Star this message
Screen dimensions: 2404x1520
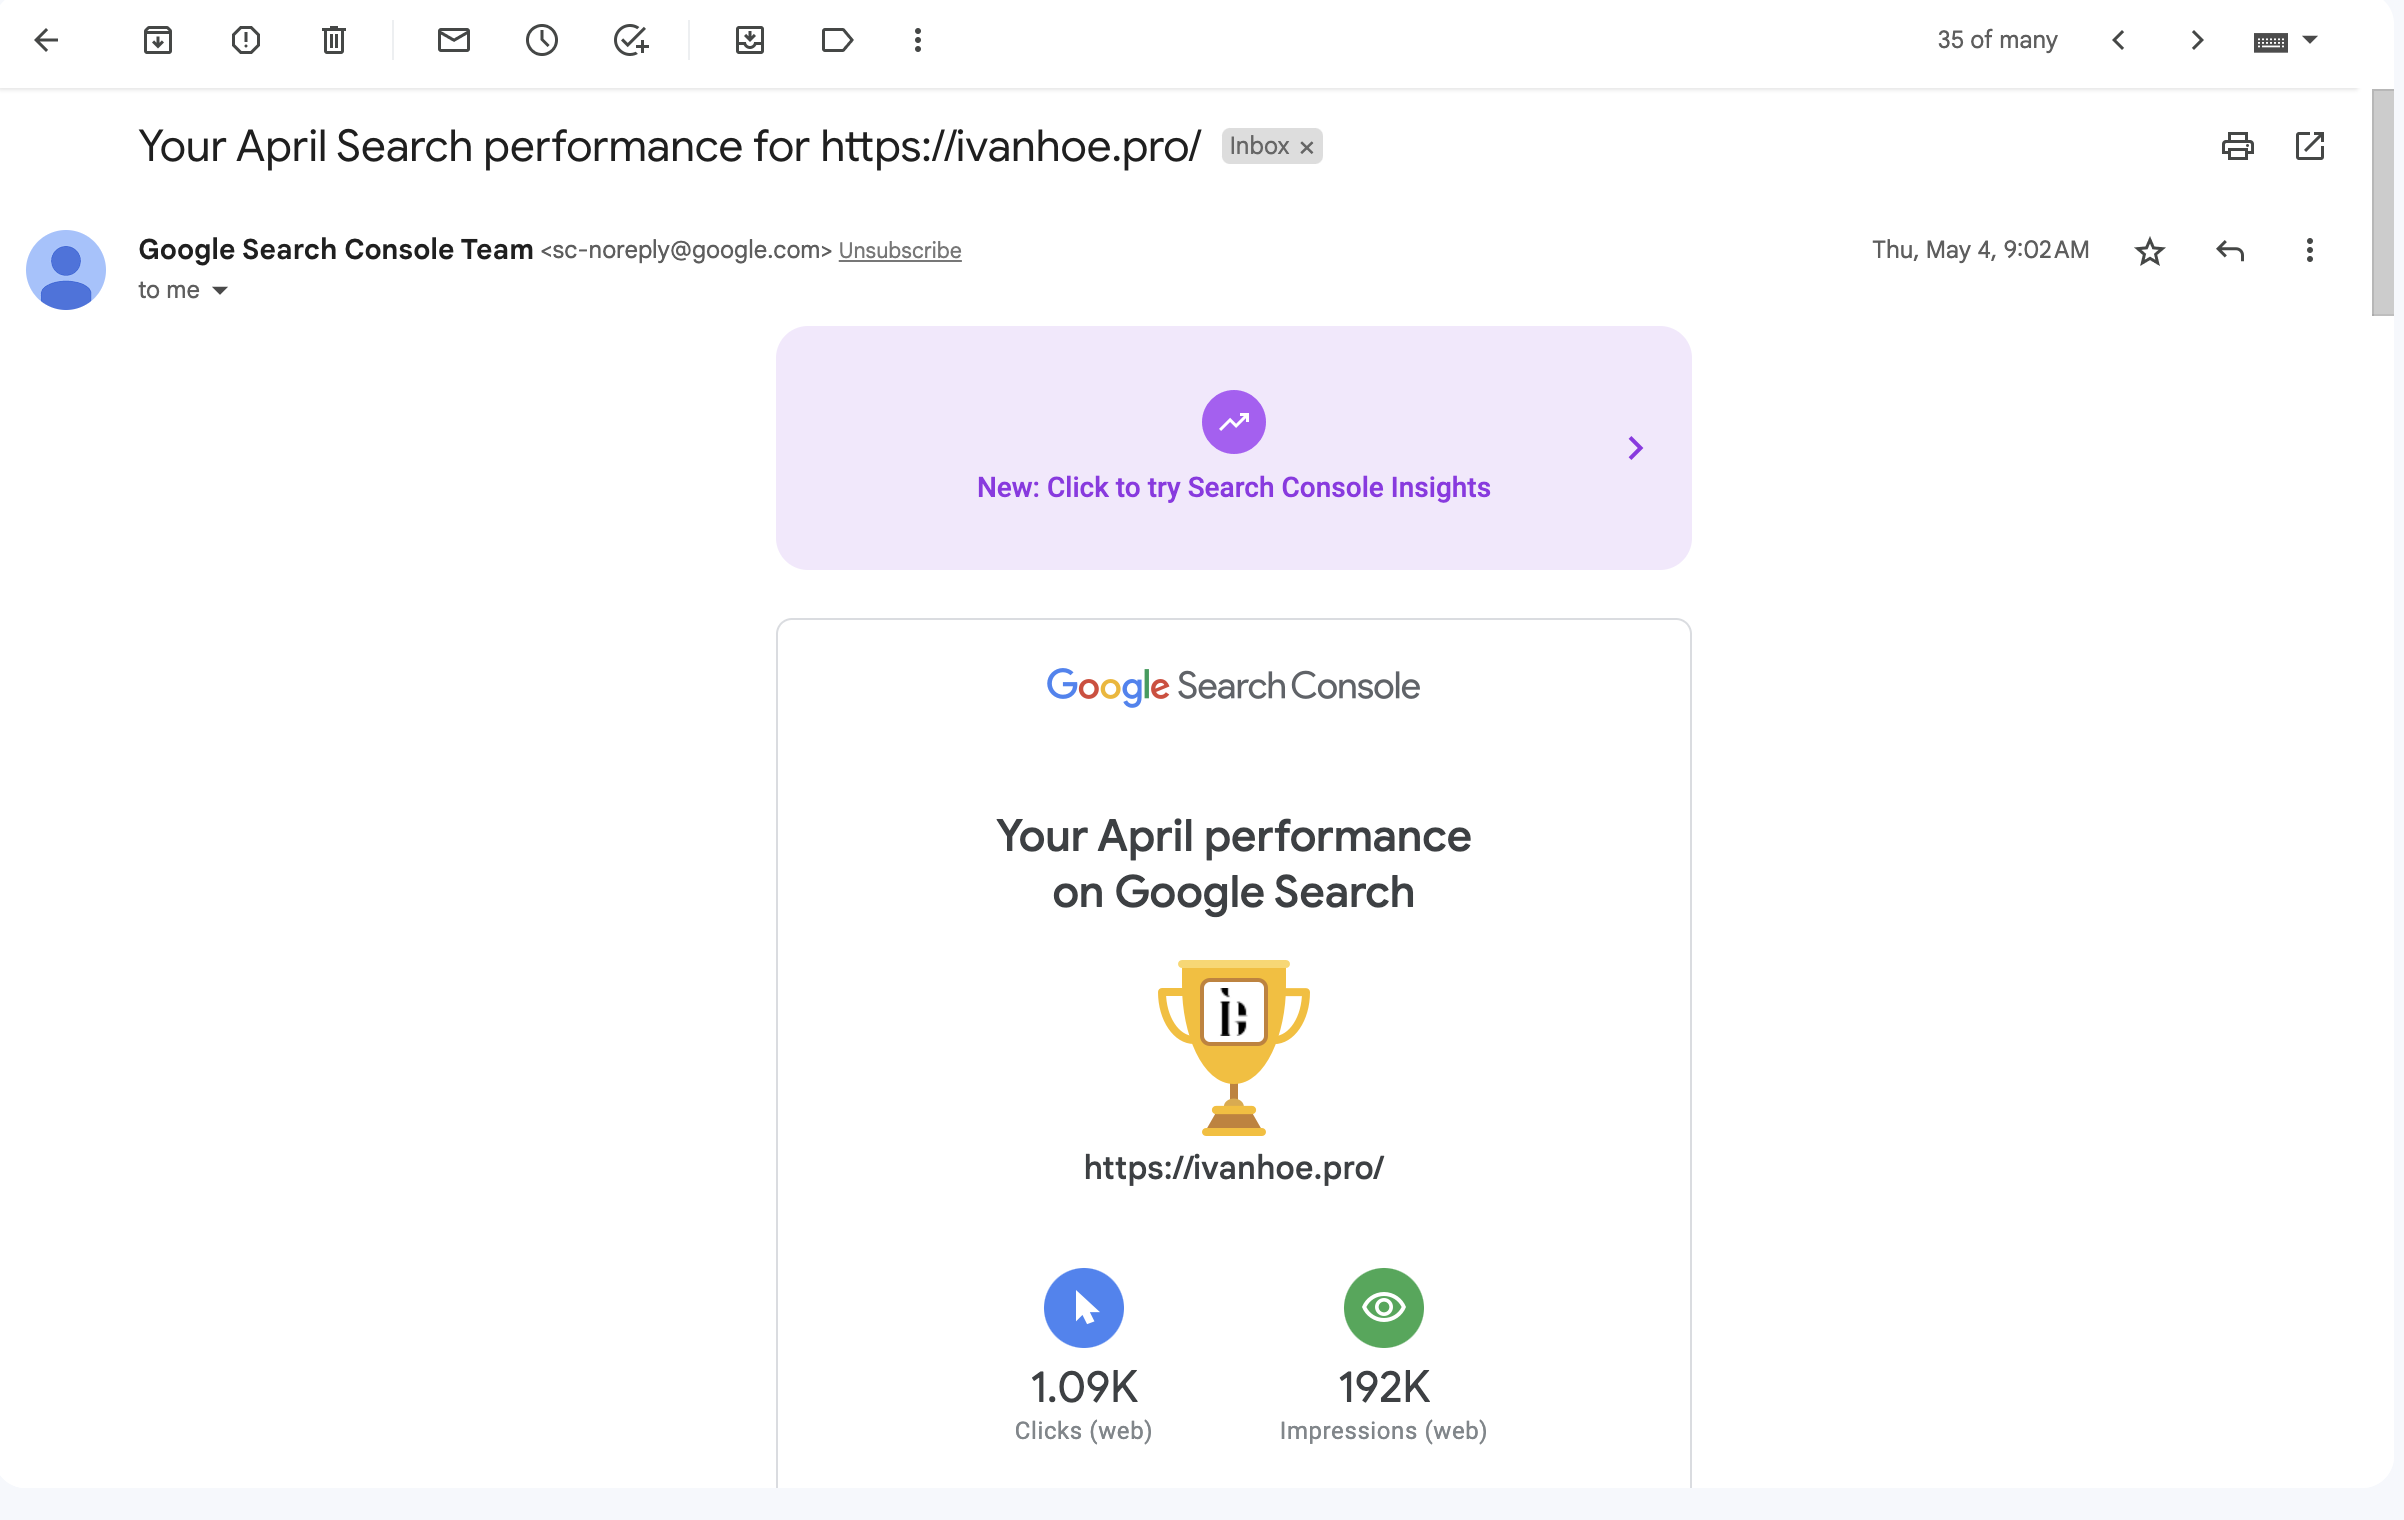(2150, 251)
